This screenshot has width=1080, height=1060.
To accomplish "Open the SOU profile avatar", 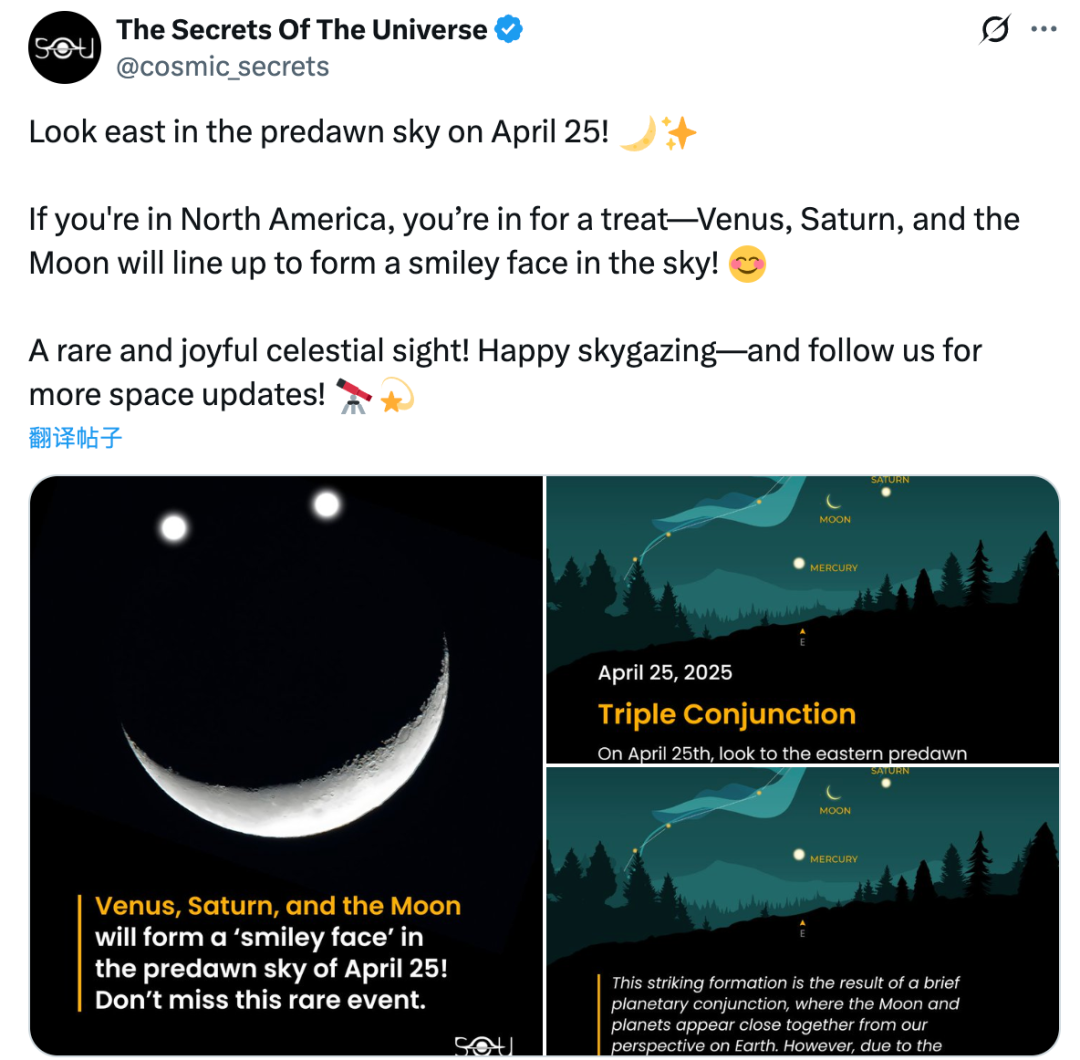I will tap(65, 48).
